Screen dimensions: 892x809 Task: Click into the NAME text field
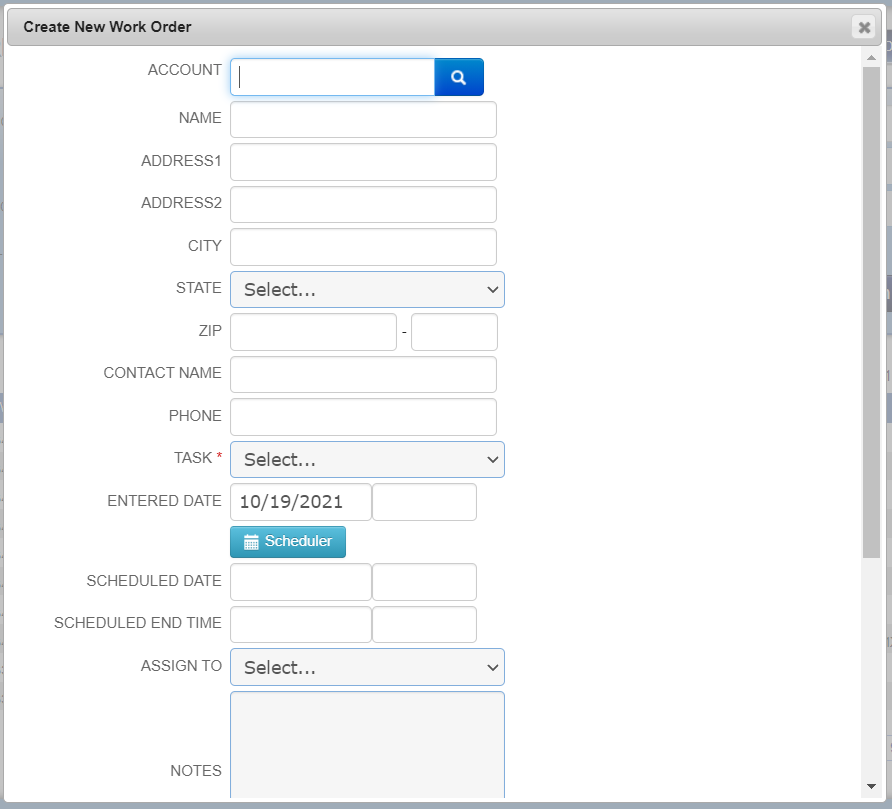[x=363, y=119]
